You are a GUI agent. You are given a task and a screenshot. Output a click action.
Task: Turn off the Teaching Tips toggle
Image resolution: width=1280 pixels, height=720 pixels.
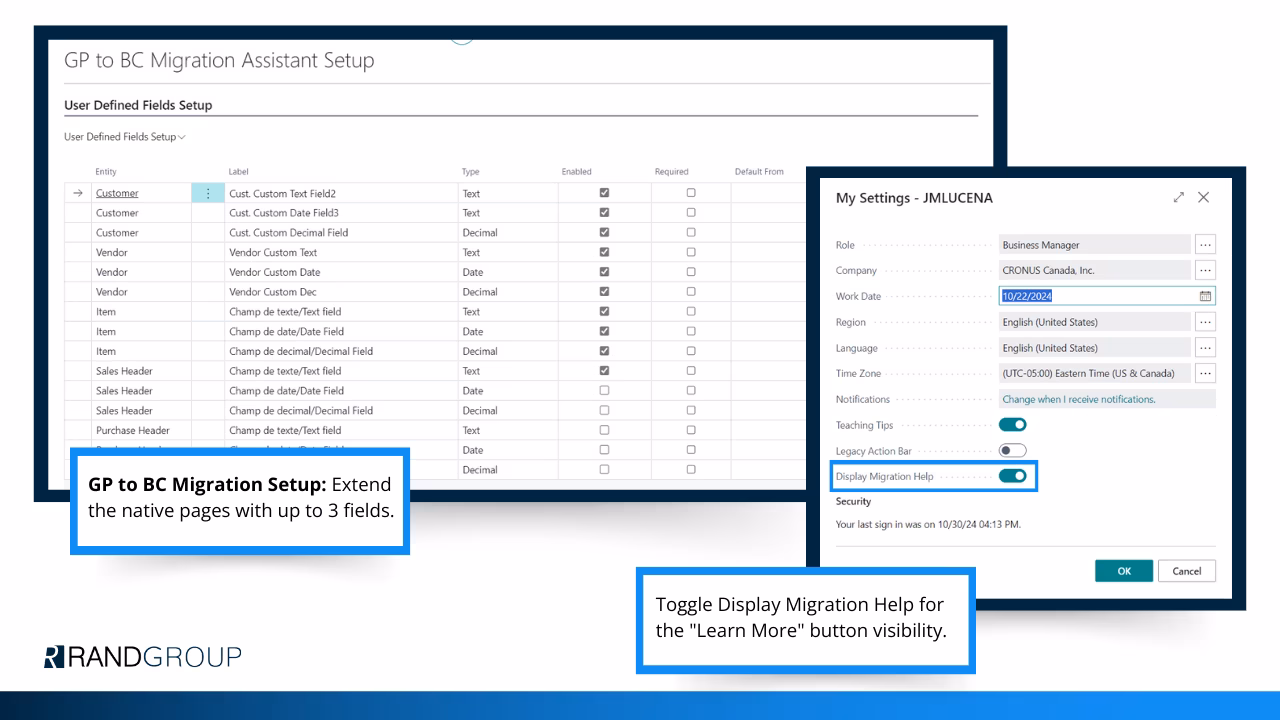pyautogui.click(x=1013, y=425)
